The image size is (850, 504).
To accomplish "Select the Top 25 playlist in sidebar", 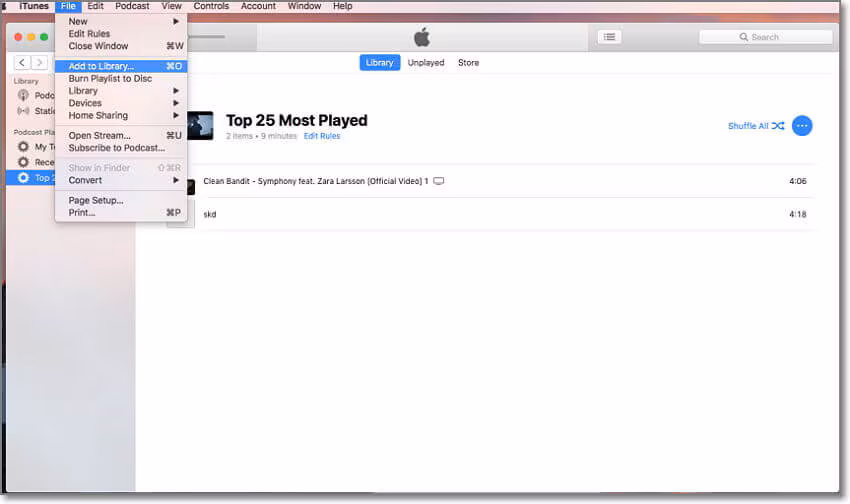I will click(31, 178).
